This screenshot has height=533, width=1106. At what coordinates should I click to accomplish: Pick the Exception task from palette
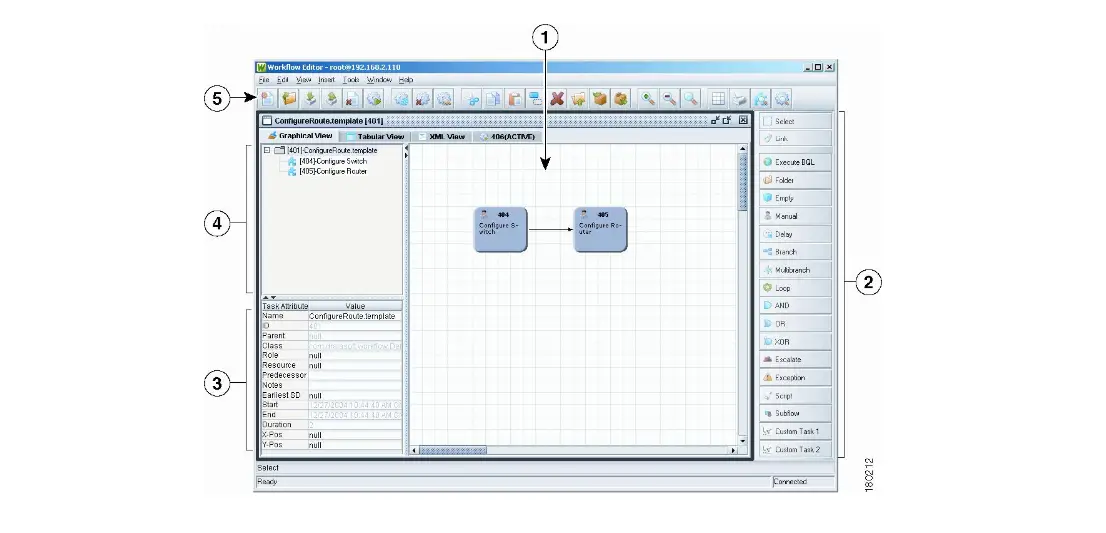tap(796, 378)
